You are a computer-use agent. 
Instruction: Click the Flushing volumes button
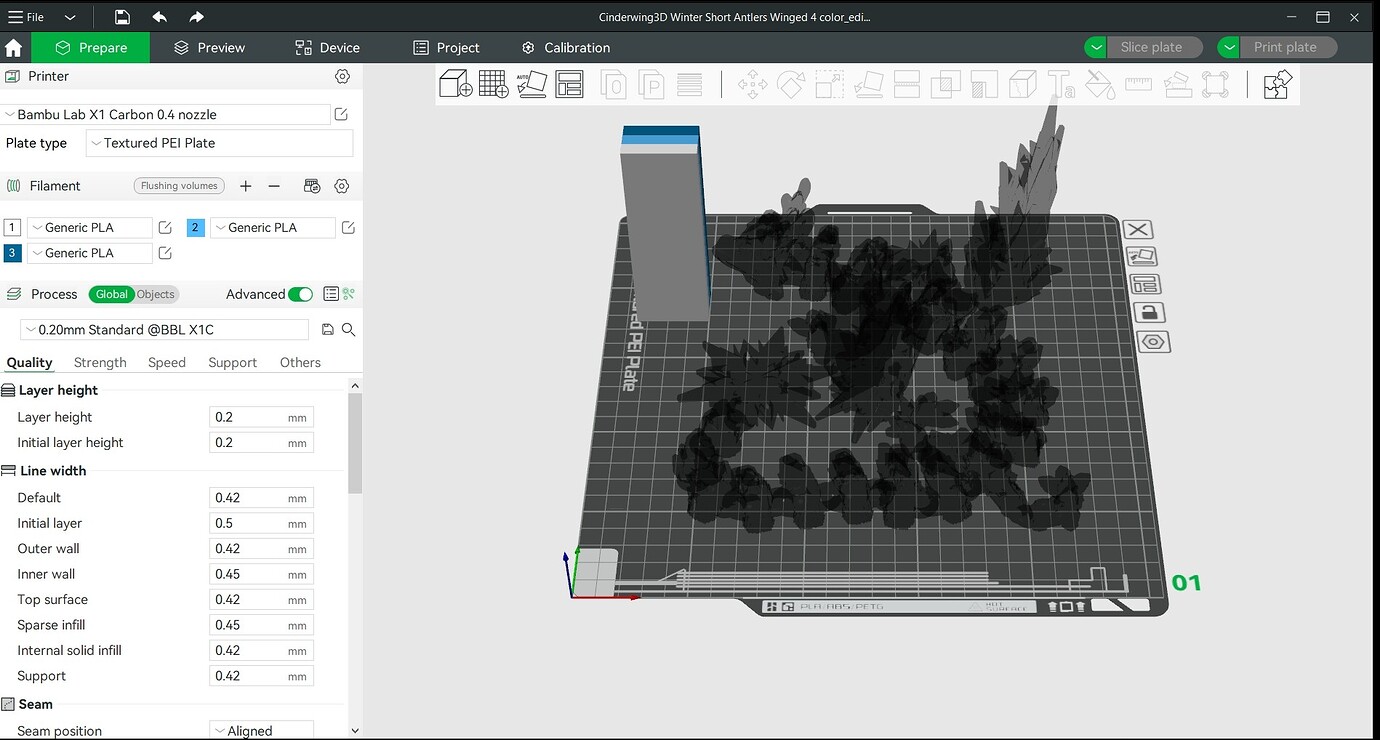(179, 186)
